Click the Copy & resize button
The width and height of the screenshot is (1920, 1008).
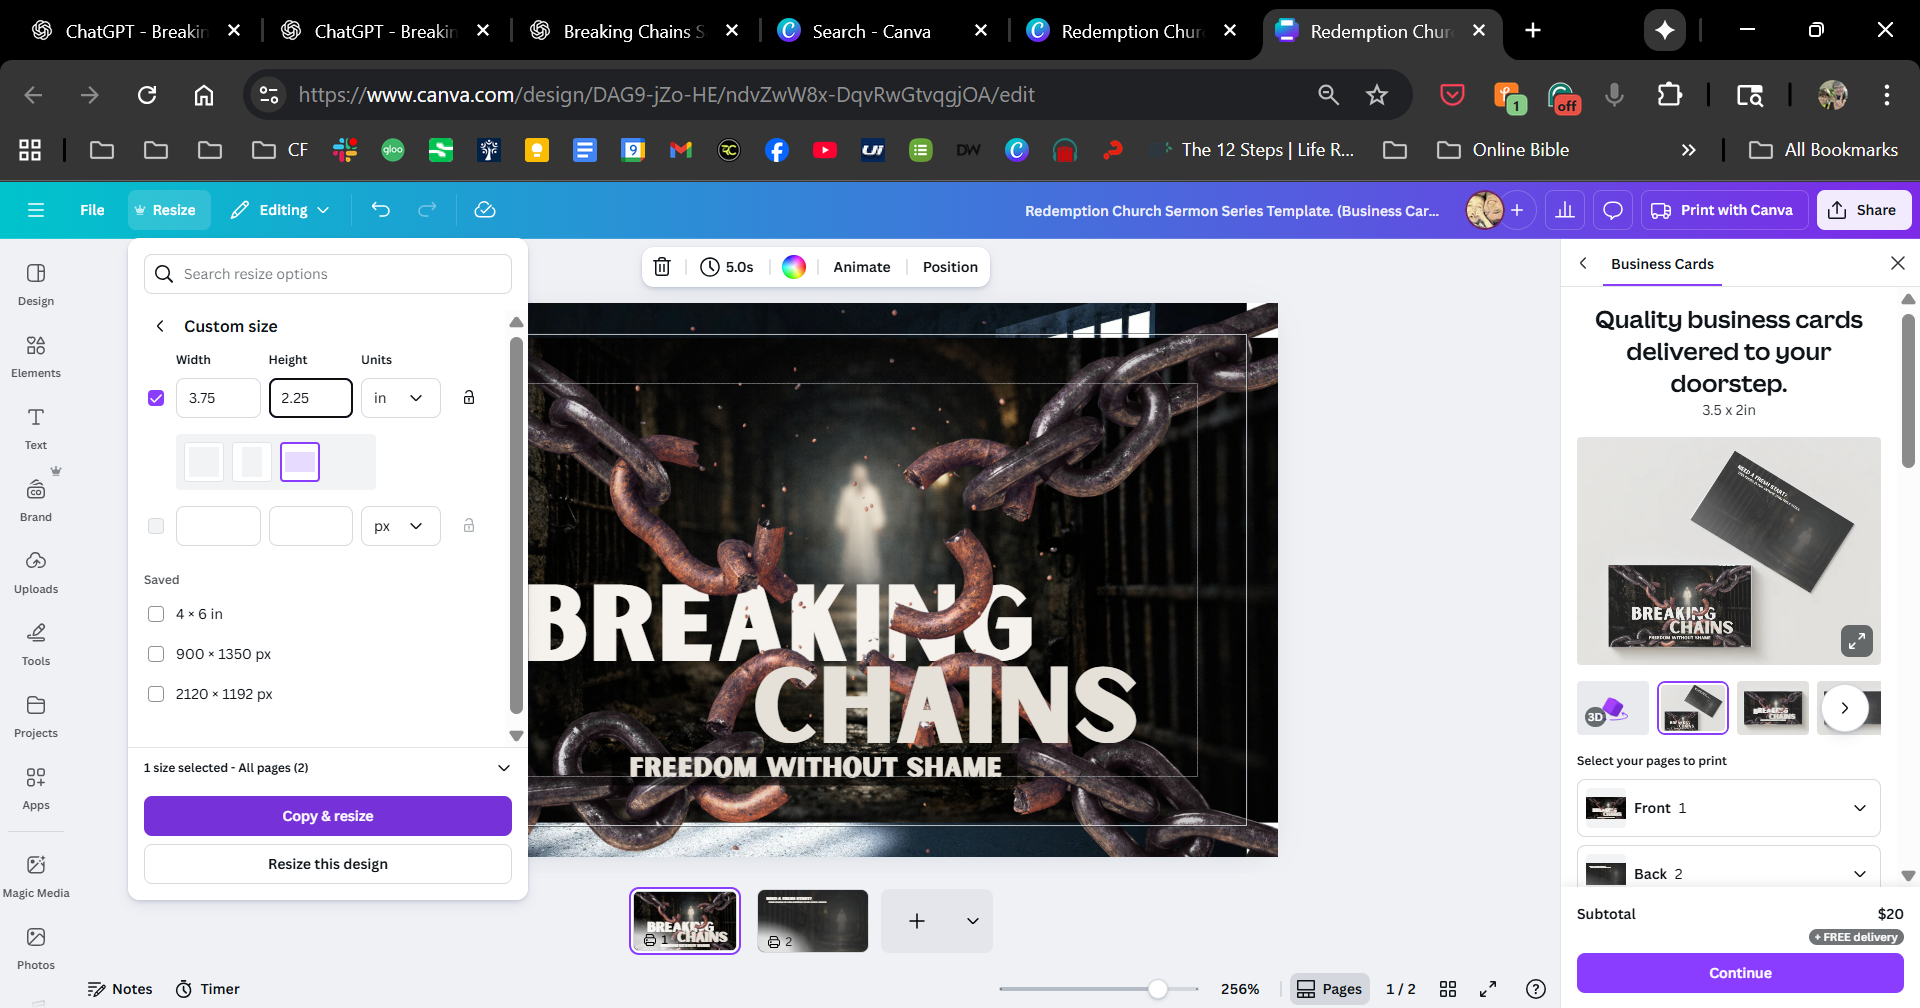pyautogui.click(x=328, y=816)
